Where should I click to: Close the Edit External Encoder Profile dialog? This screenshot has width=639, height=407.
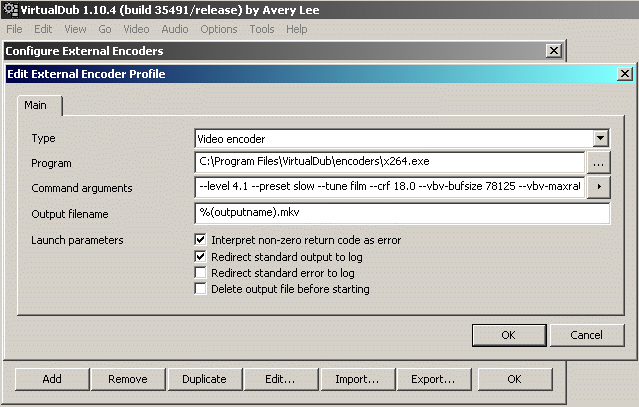point(624,74)
